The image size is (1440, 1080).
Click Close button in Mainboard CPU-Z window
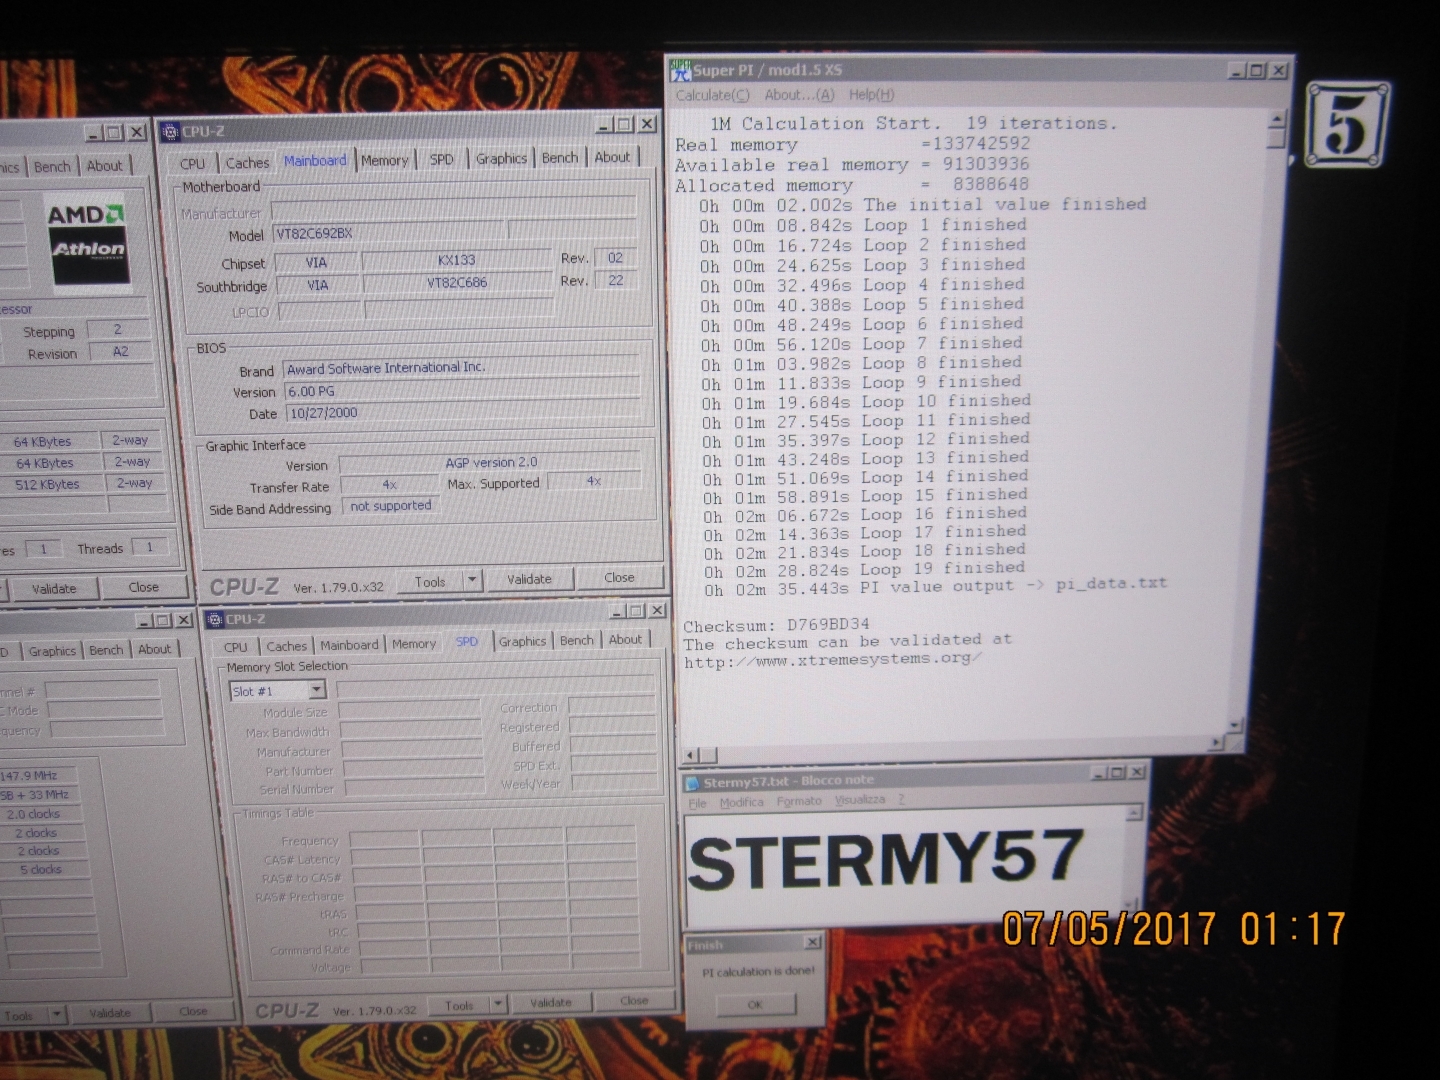(619, 577)
